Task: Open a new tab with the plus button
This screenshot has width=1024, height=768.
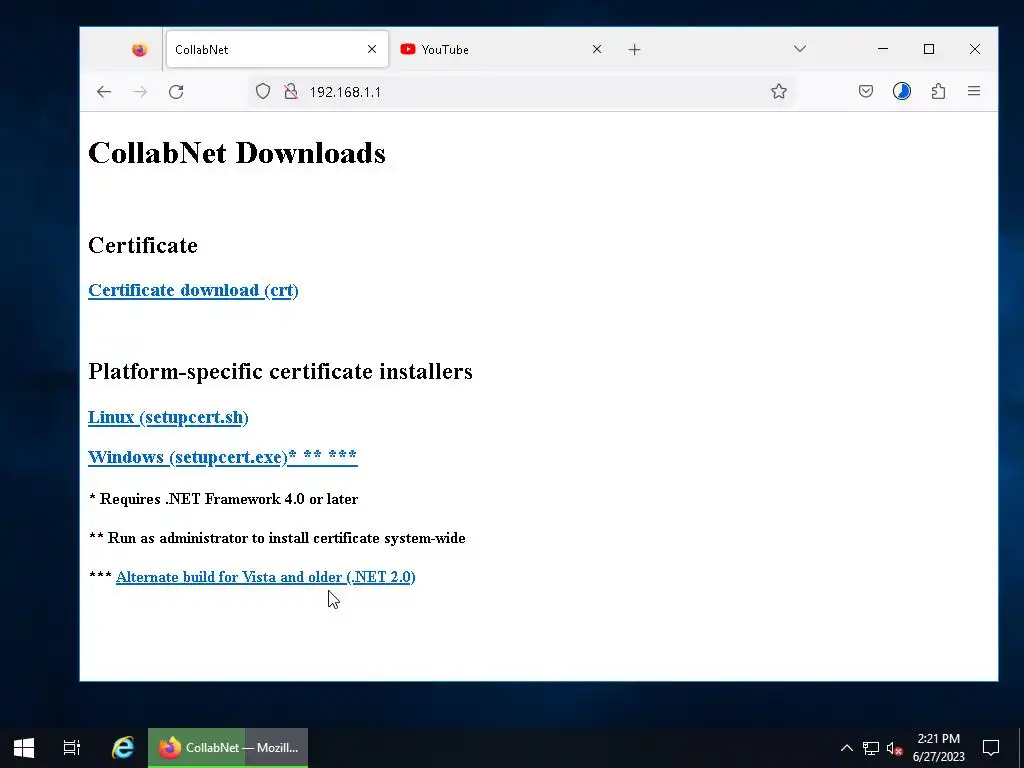Action: pyautogui.click(x=634, y=50)
